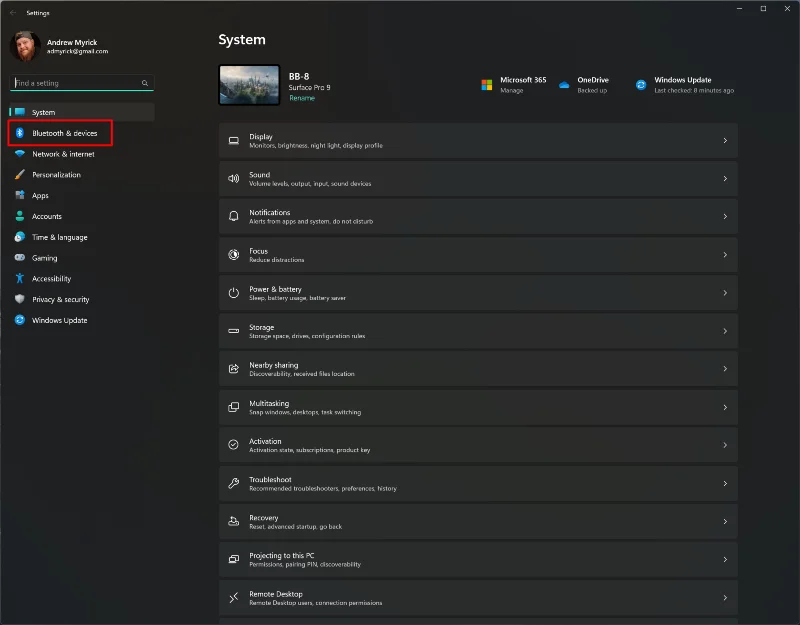
Task: Click the Focus target icon
Action: tap(234, 255)
